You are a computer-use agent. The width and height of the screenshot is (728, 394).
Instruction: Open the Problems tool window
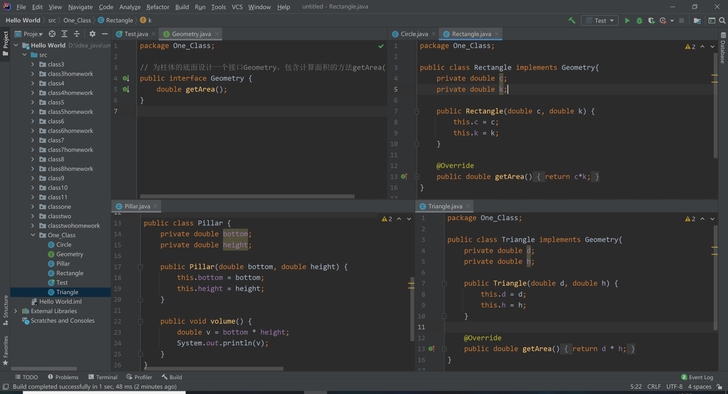point(63,377)
